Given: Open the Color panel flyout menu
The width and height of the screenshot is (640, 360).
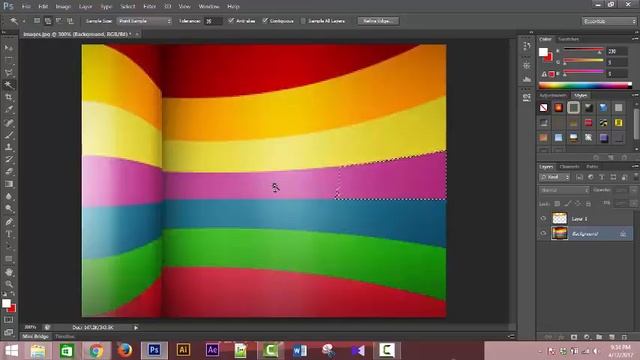Looking at the screenshot, I should (x=635, y=39).
